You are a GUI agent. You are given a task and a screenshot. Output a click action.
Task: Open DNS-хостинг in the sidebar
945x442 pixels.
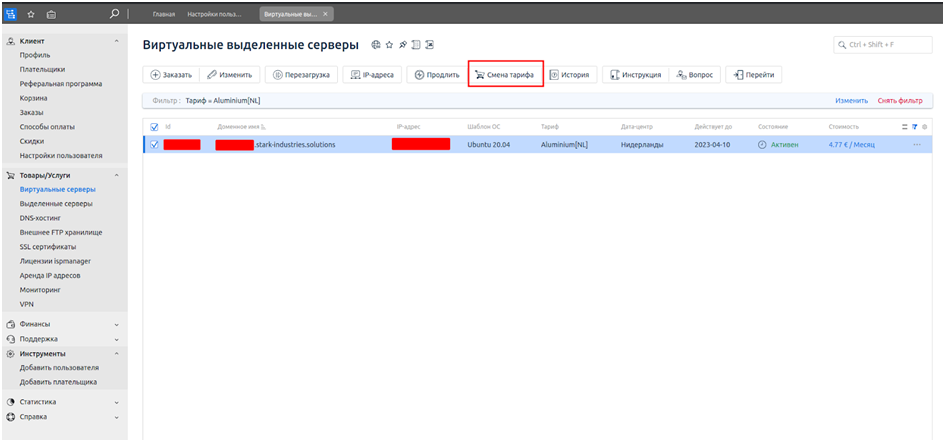point(42,217)
